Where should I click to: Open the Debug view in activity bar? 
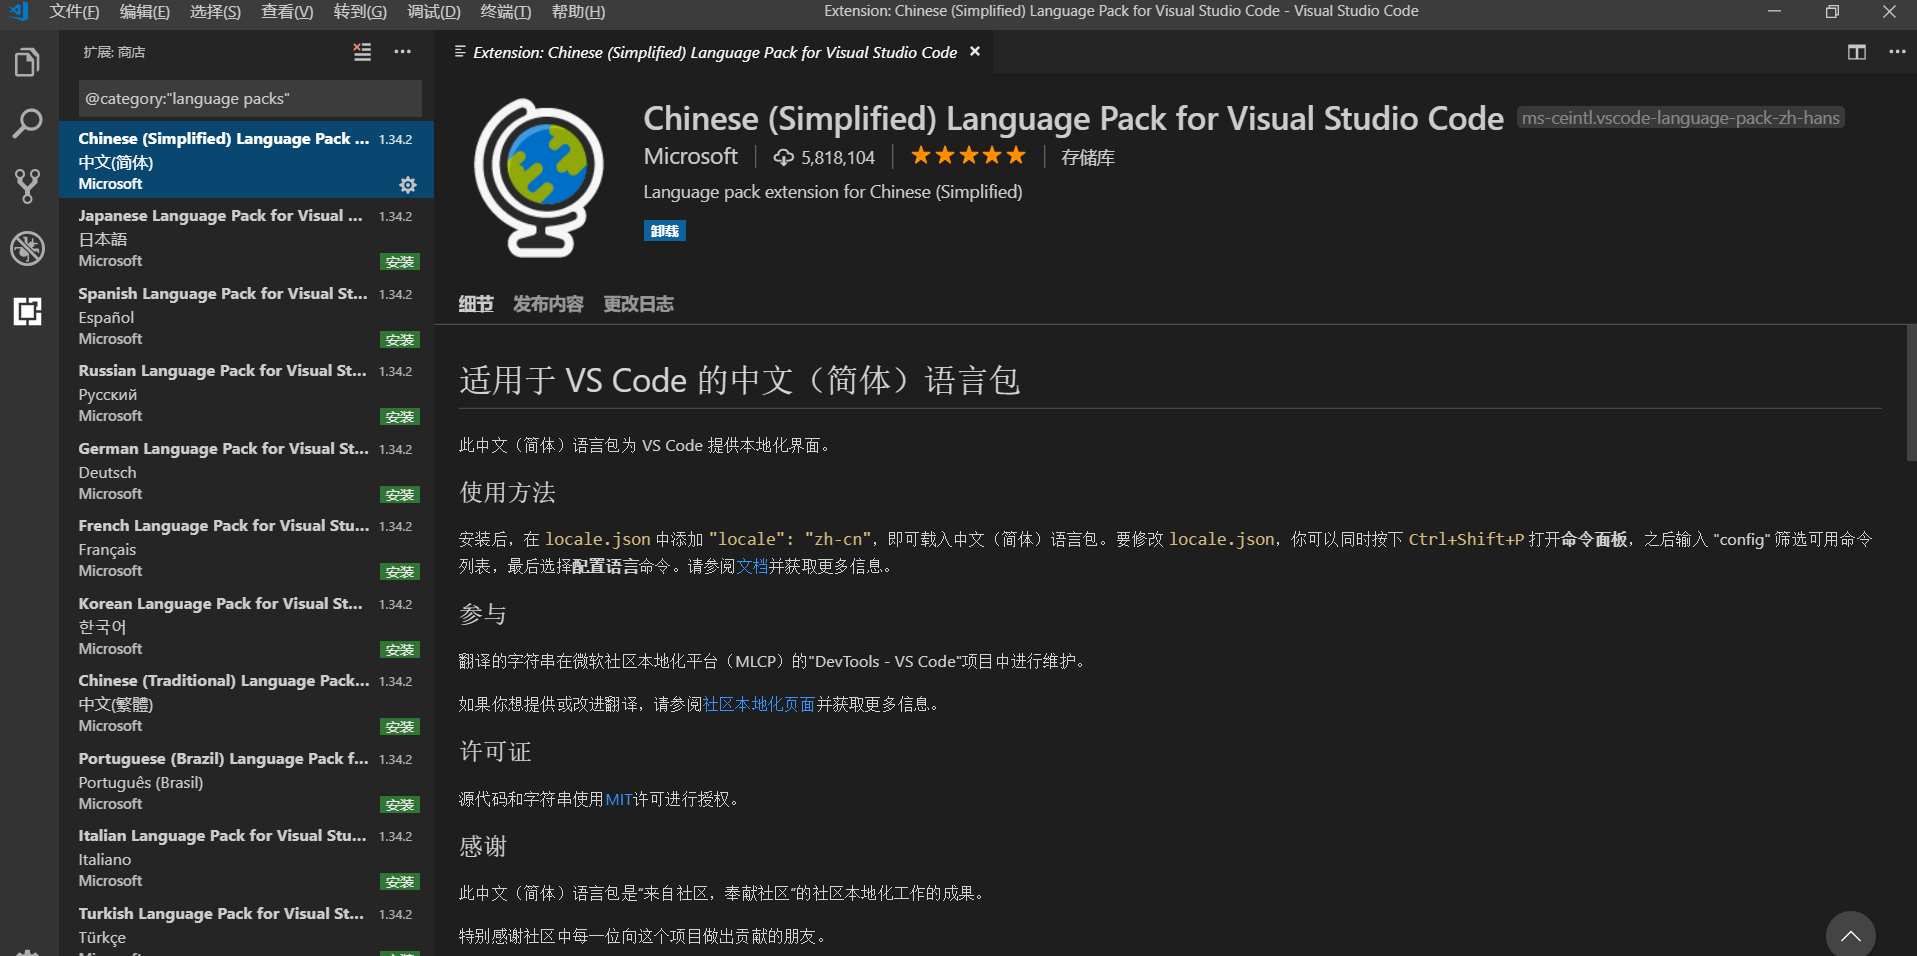click(28, 248)
